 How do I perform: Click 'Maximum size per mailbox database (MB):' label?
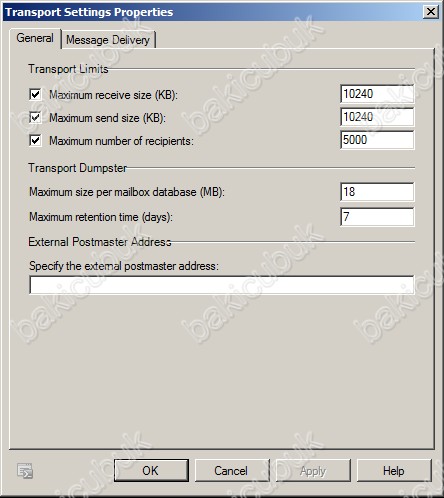127,192
